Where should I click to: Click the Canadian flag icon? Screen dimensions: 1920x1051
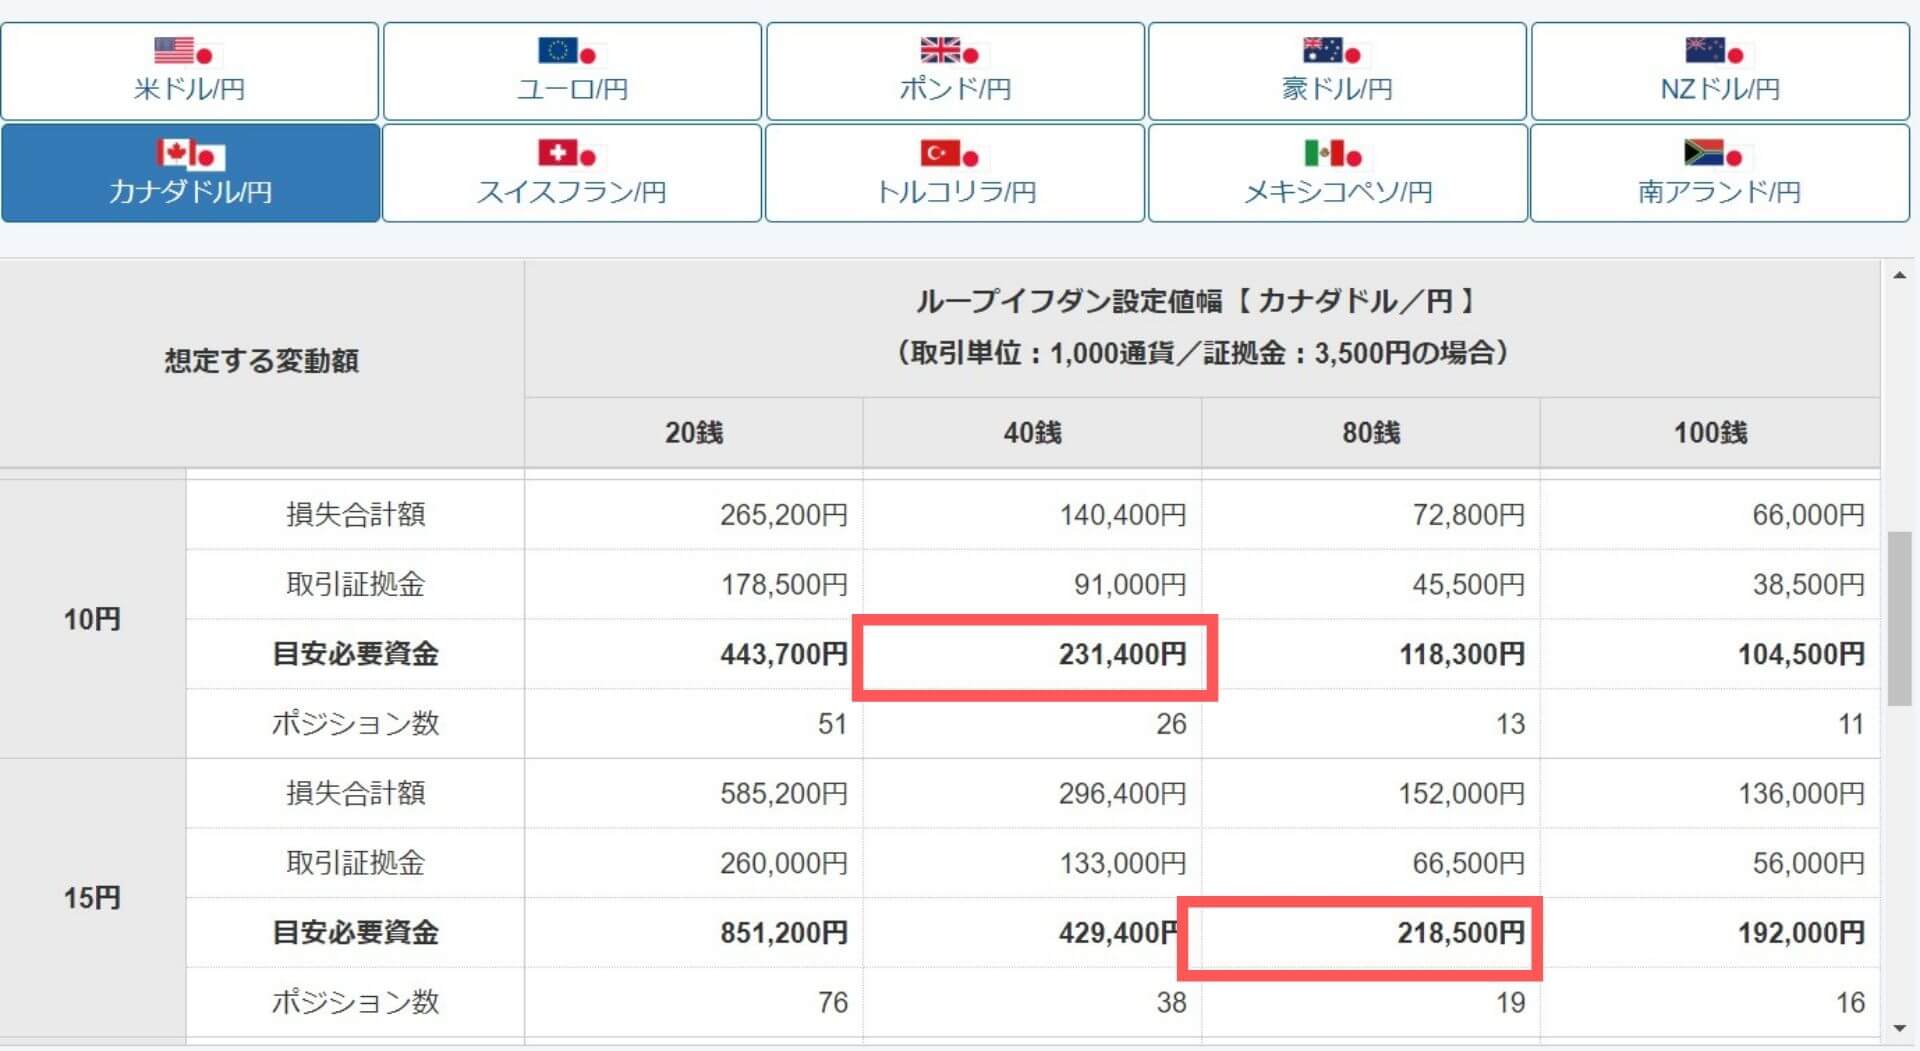(x=175, y=152)
